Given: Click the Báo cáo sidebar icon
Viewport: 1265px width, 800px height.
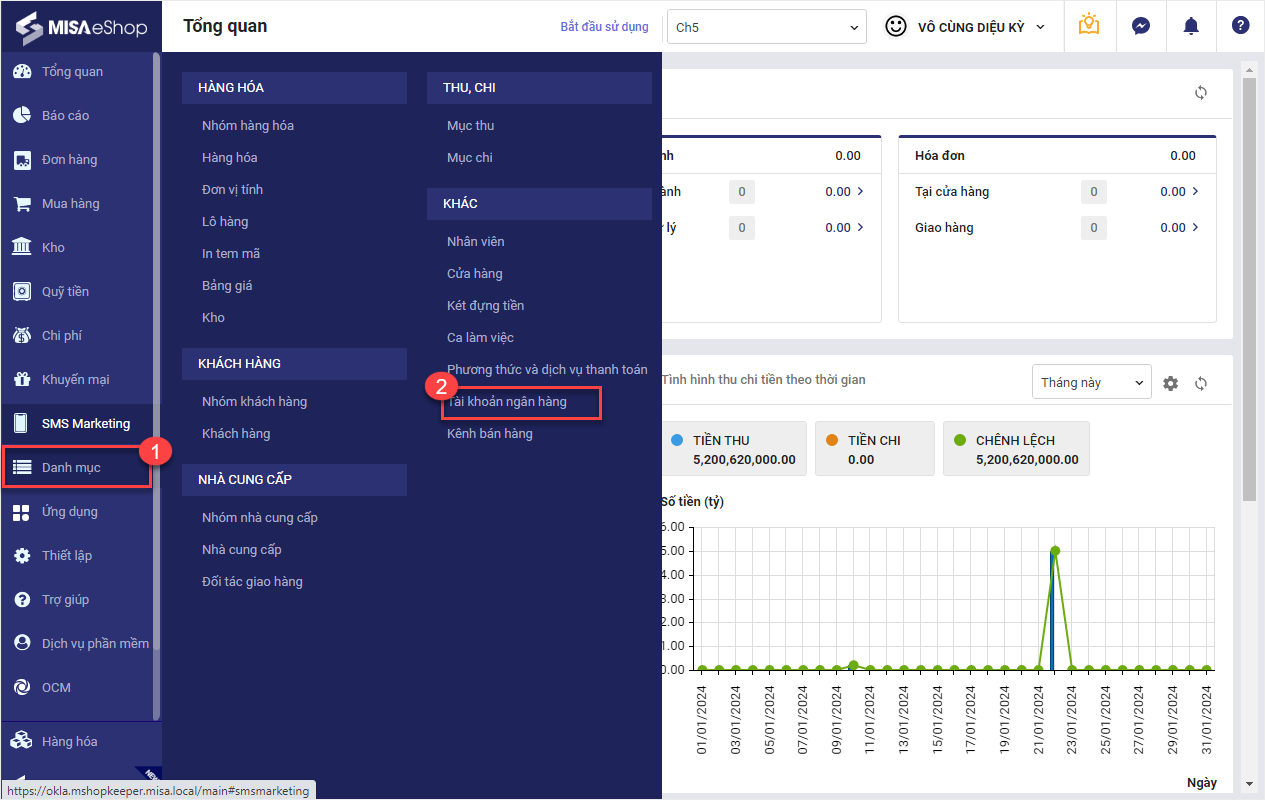Looking at the screenshot, I should 22,115.
